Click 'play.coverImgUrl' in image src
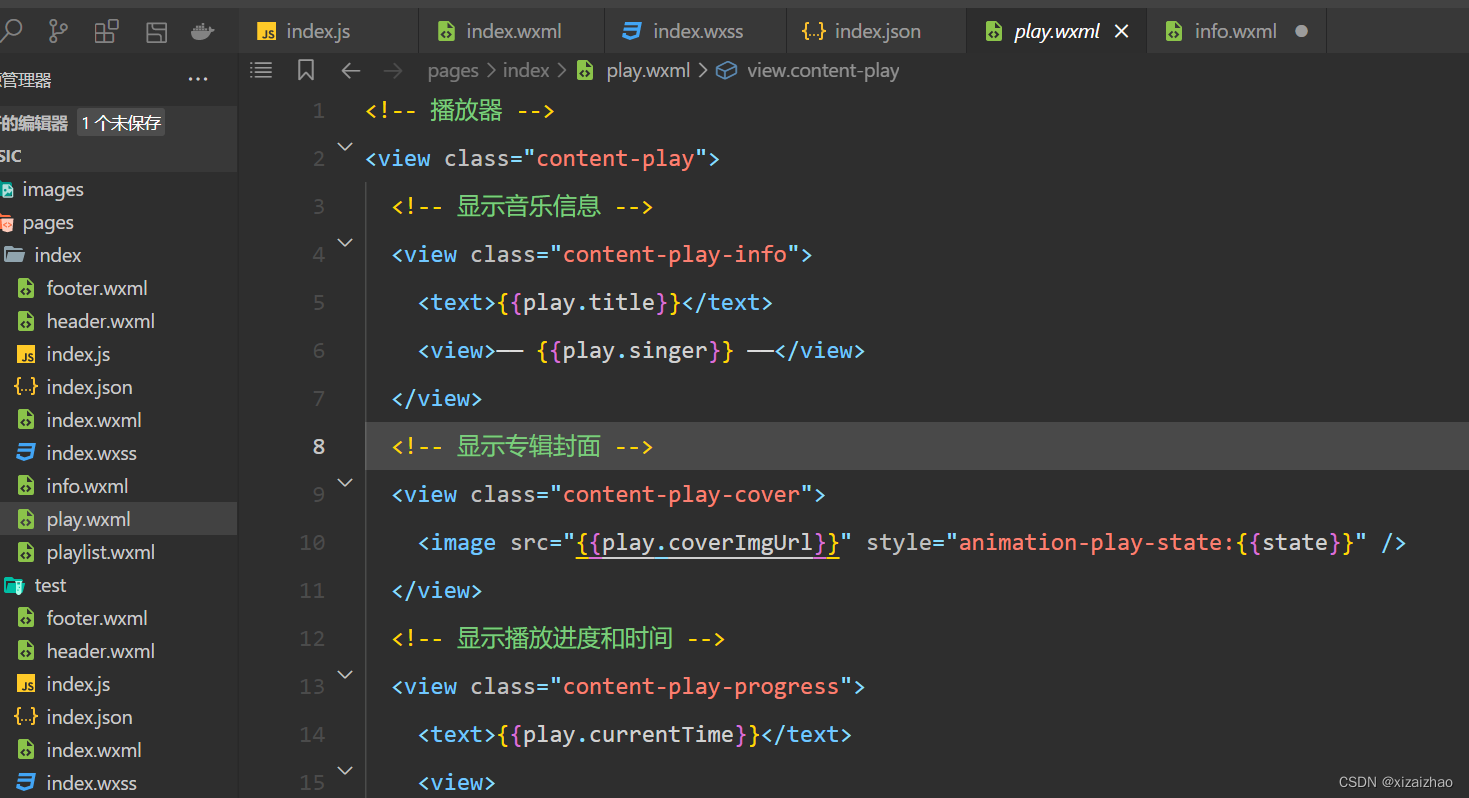This screenshot has height=798, width=1469. coord(708,543)
